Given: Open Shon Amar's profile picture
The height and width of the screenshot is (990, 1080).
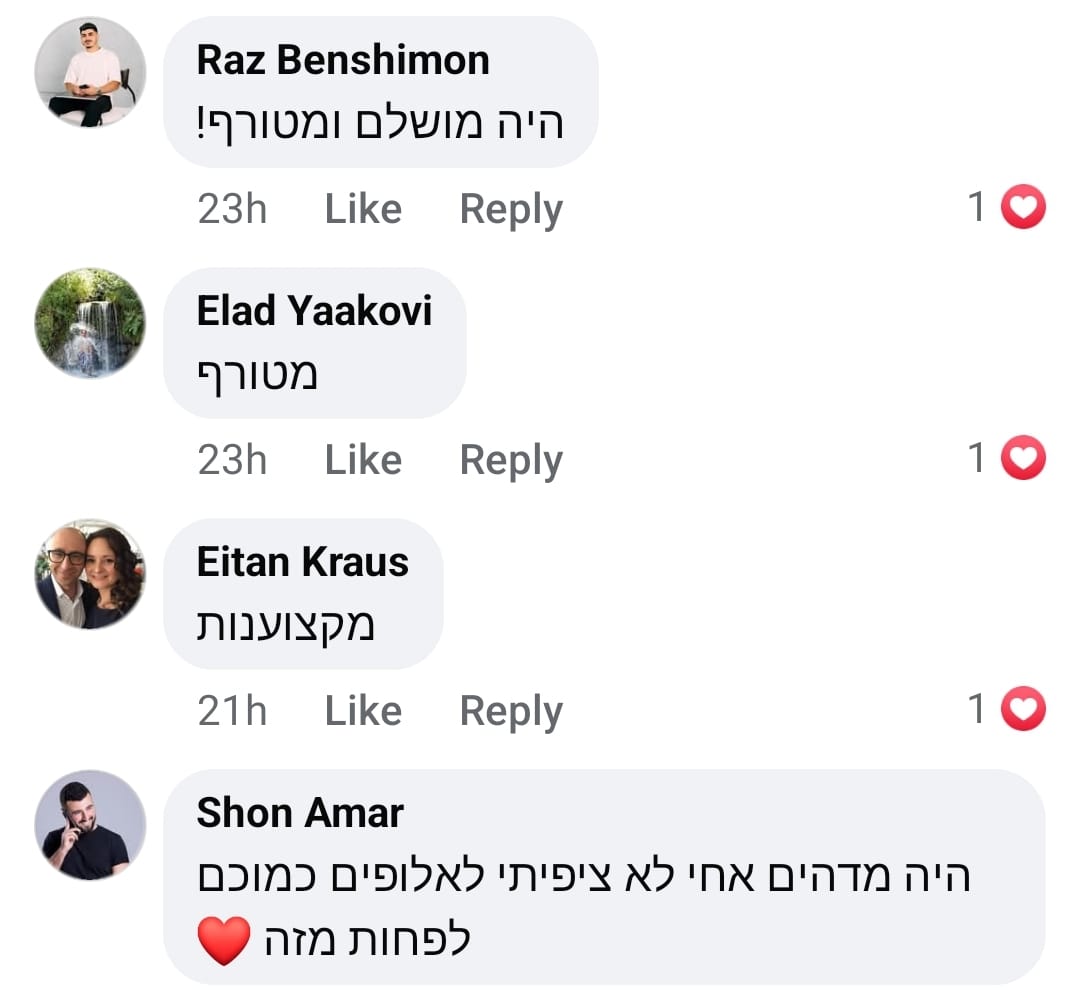Looking at the screenshot, I should [x=90, y=825].
